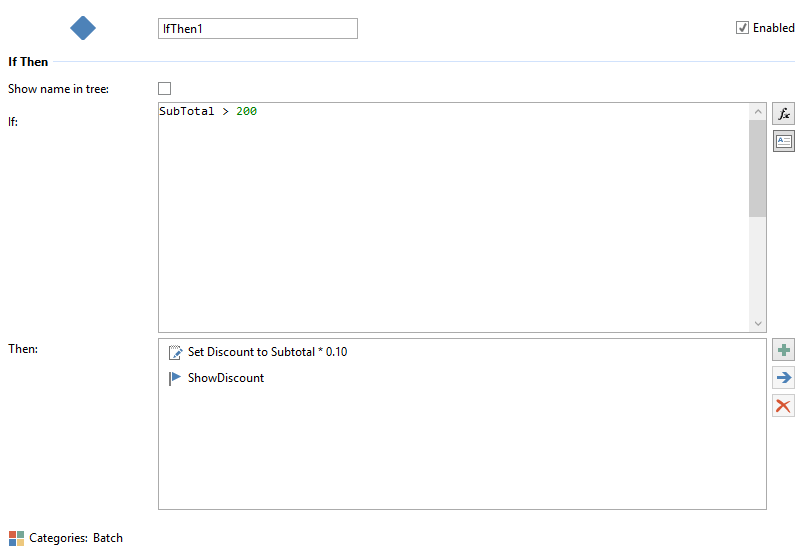
Task: Click the blue right arrow button
Action: point(784,378)
